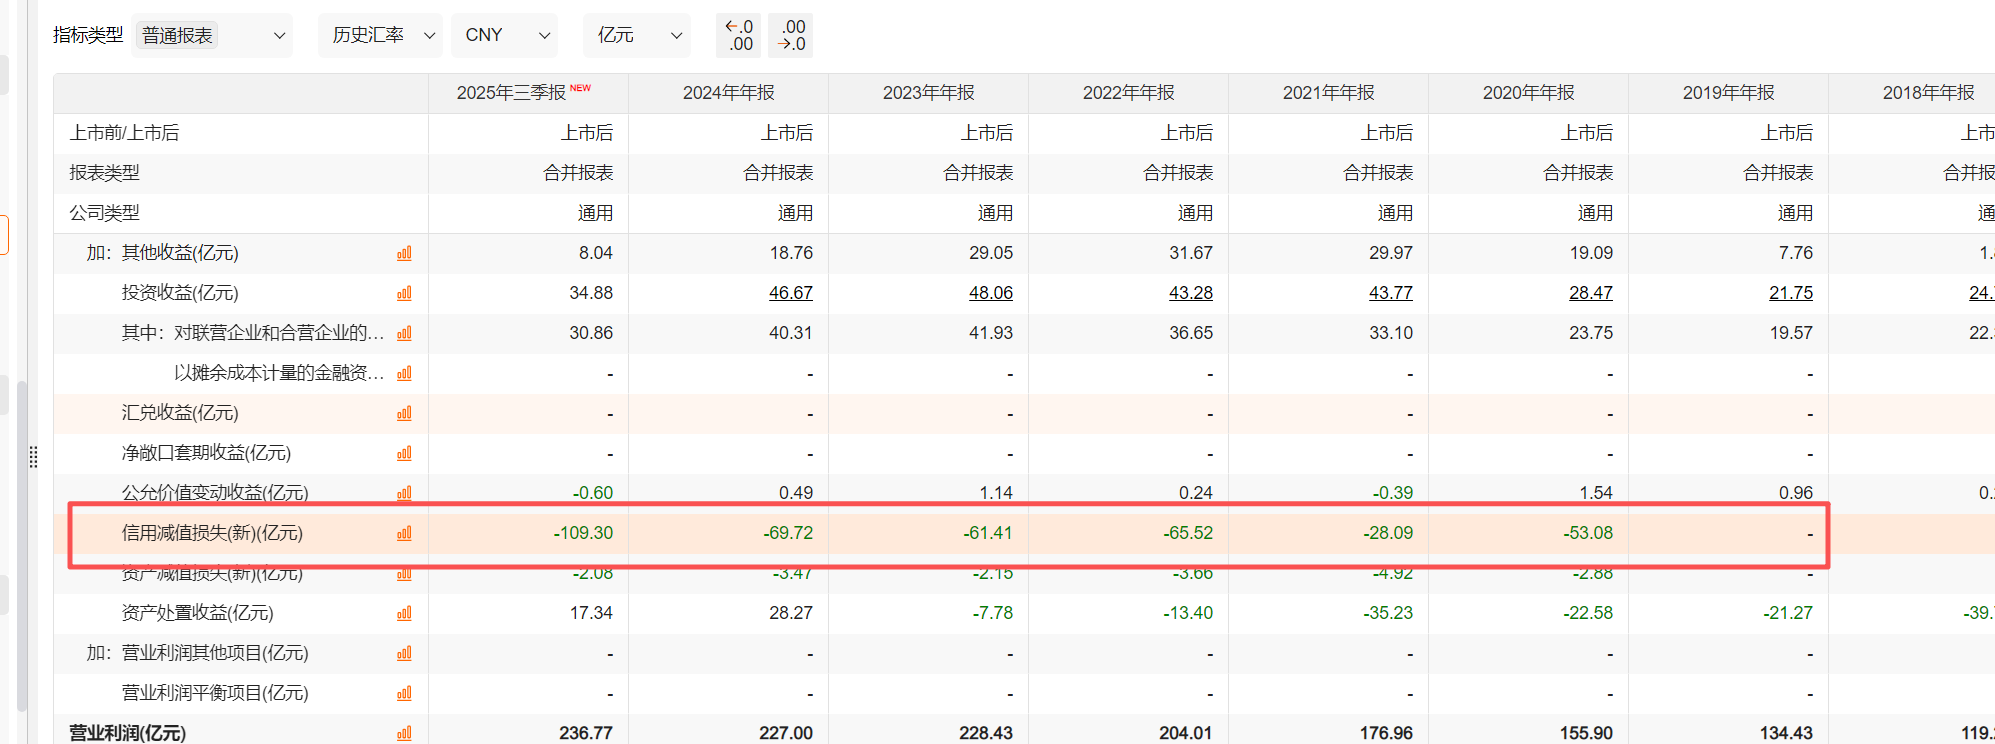Open chart icon for 汇兑收益 row
Image resolution: width=1995 pixels, height=744 pixels.
point(404,414)
